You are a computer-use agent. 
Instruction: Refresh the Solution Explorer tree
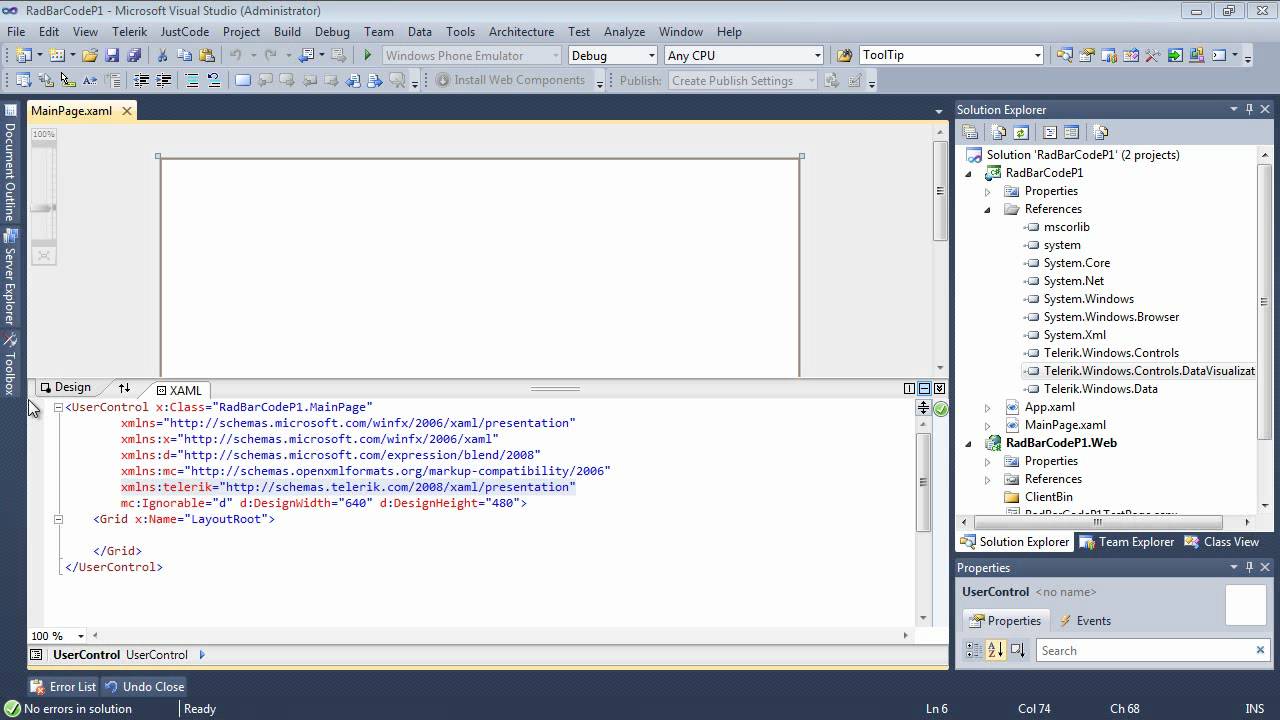(1021, 132)
